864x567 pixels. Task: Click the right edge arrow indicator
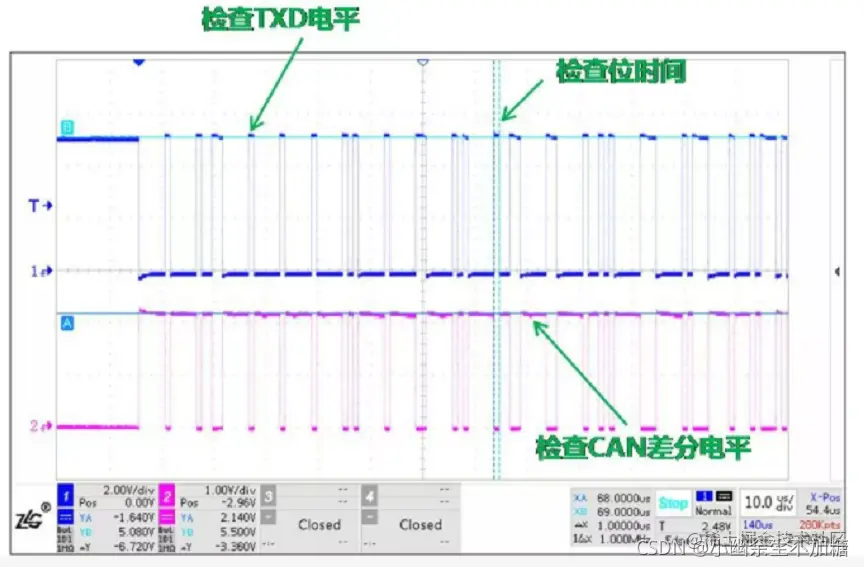837,271
